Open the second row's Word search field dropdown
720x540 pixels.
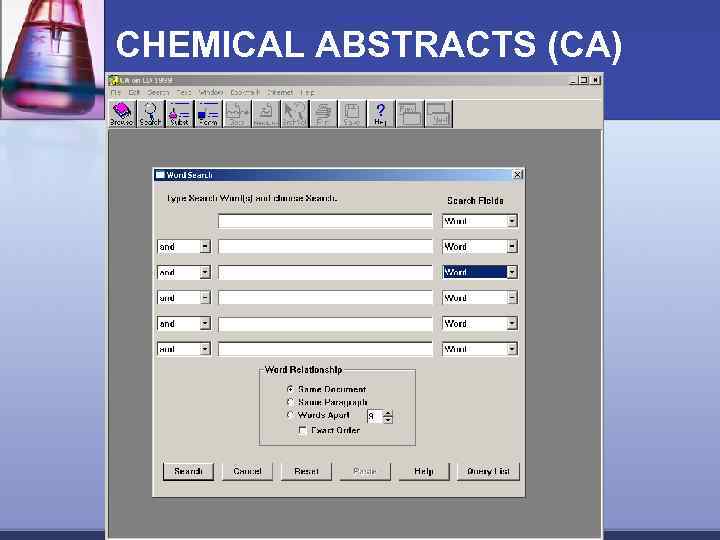tap(512, 247)
